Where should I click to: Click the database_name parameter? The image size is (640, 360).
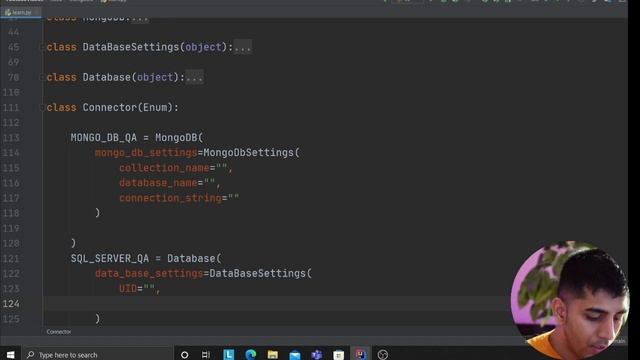(x=158, y=183)
